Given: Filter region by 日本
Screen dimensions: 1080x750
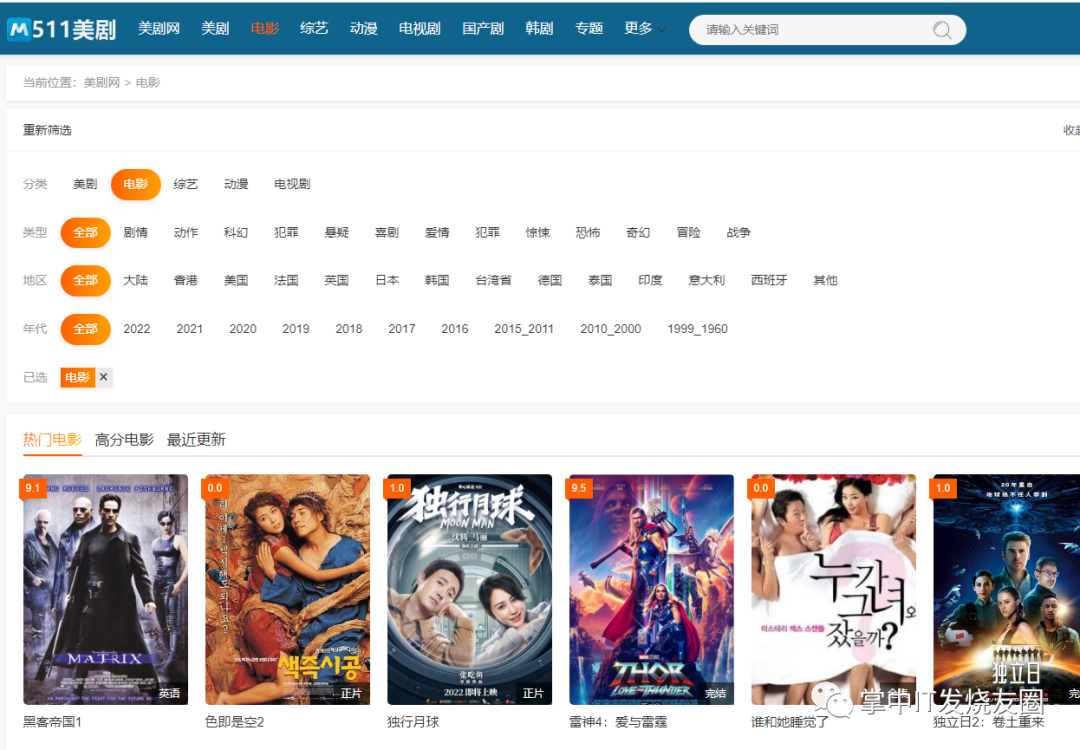Looking at the screenshot, I should tap(387, 280).
